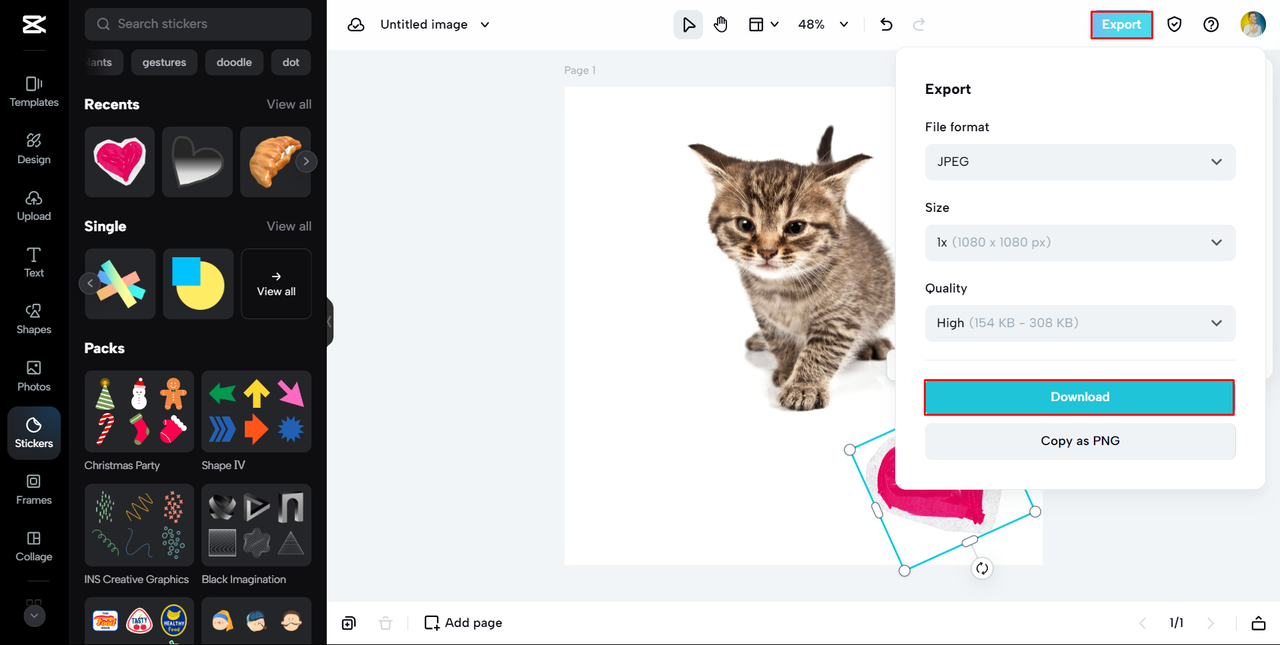
Task: Choose the colorful crossed tape sticker
Action: pyautogui.click(x=120, y=284)
